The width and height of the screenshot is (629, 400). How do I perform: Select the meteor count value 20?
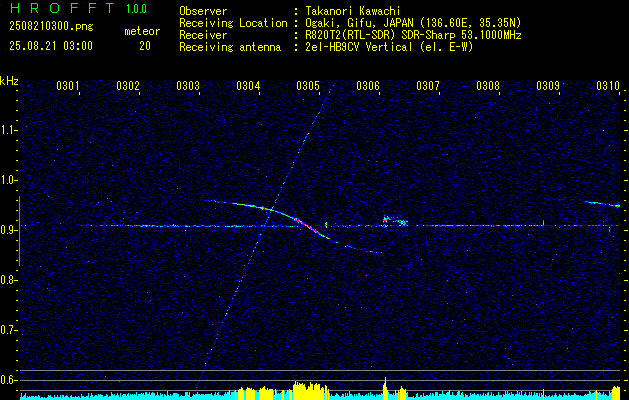[145, 46]
